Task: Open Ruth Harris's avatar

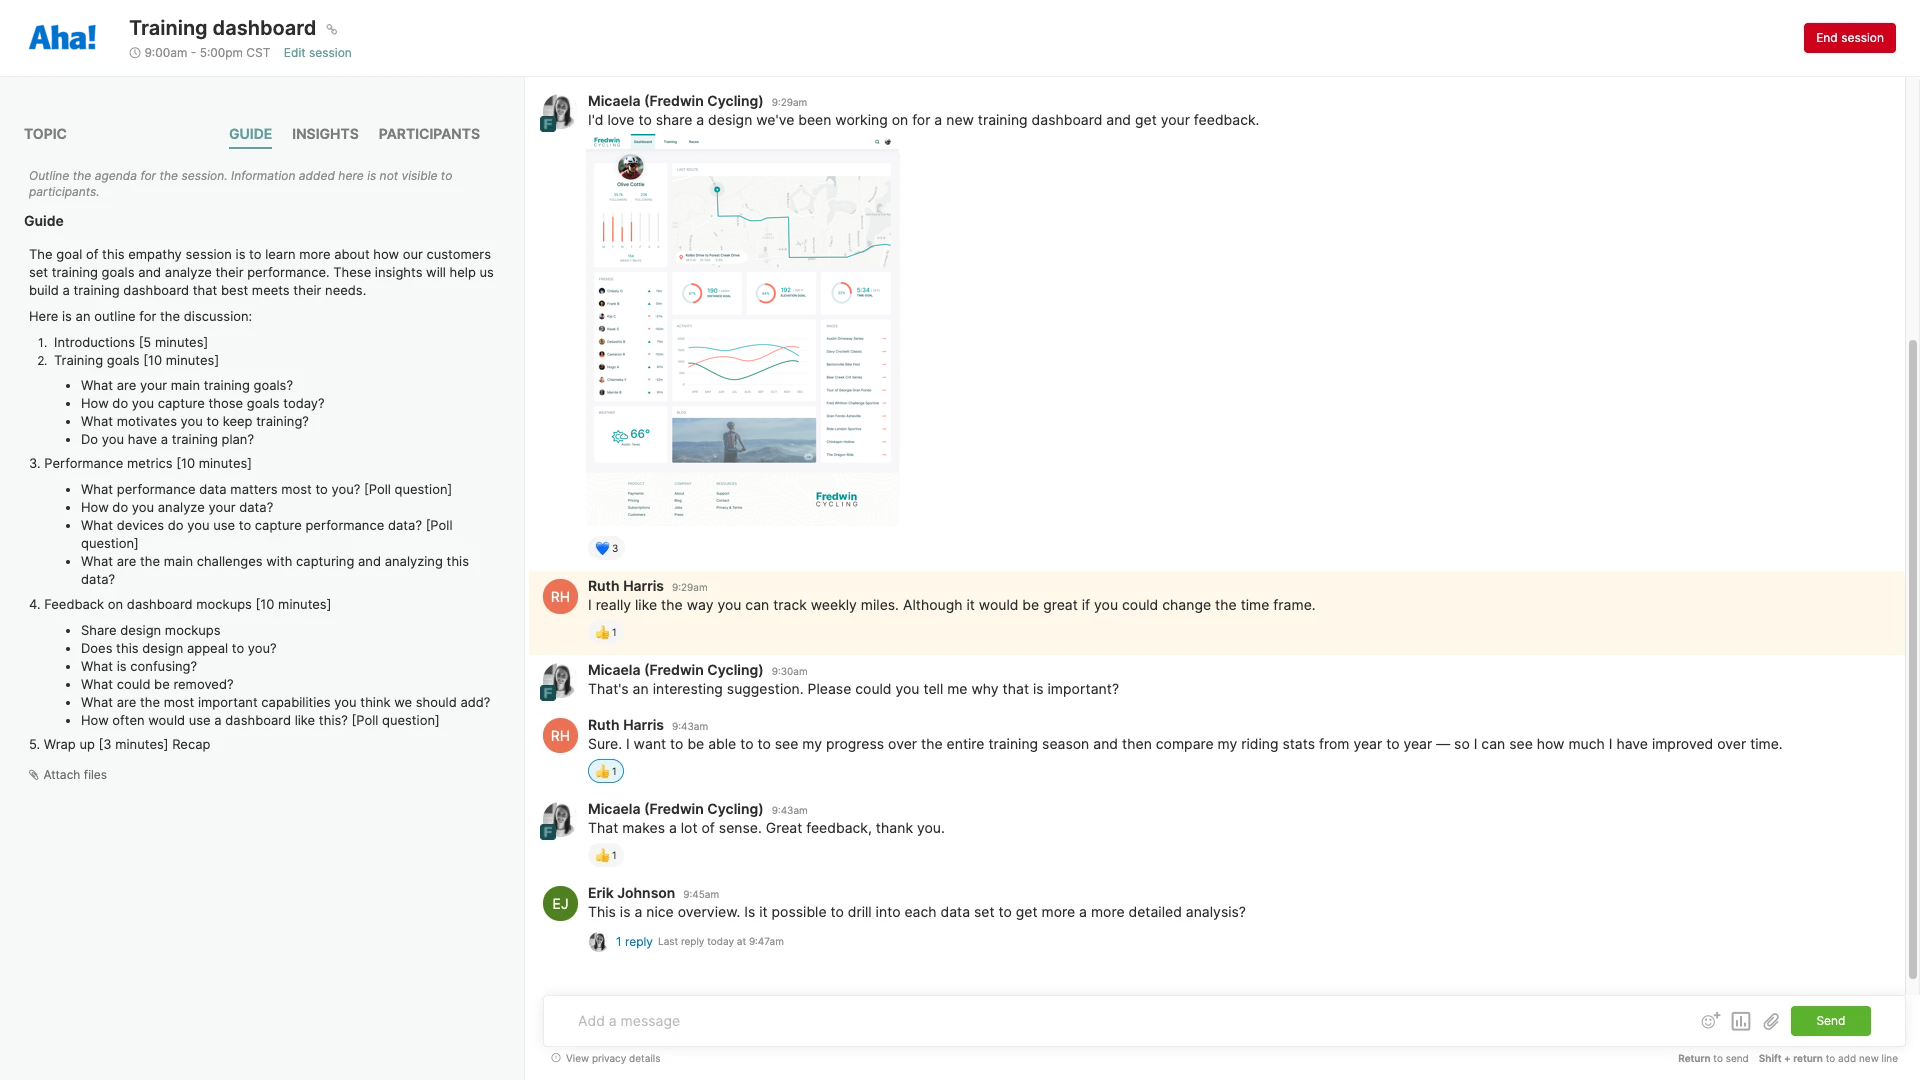Action: [x=559, y=596]
